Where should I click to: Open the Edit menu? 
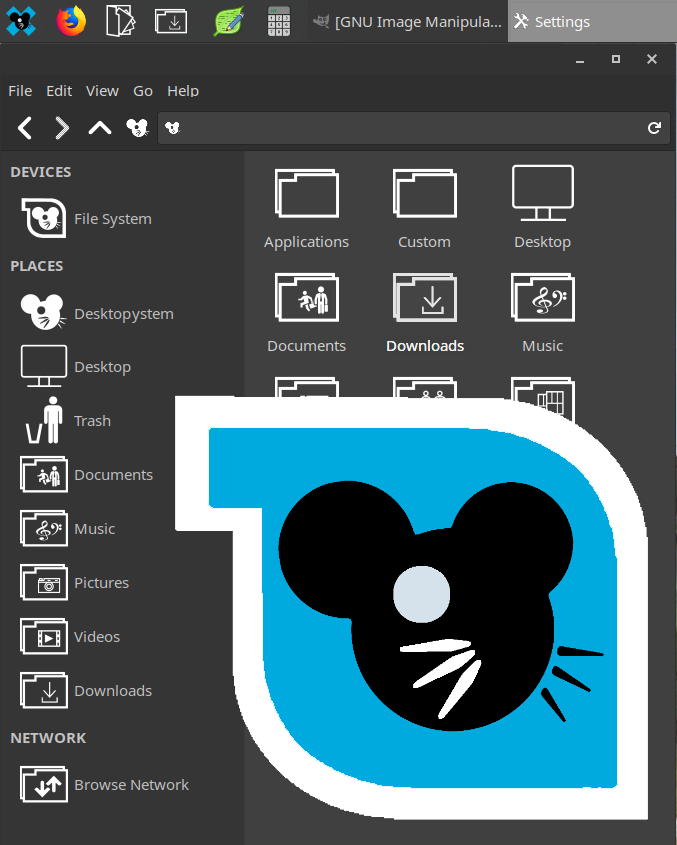[x=59, y=91]
